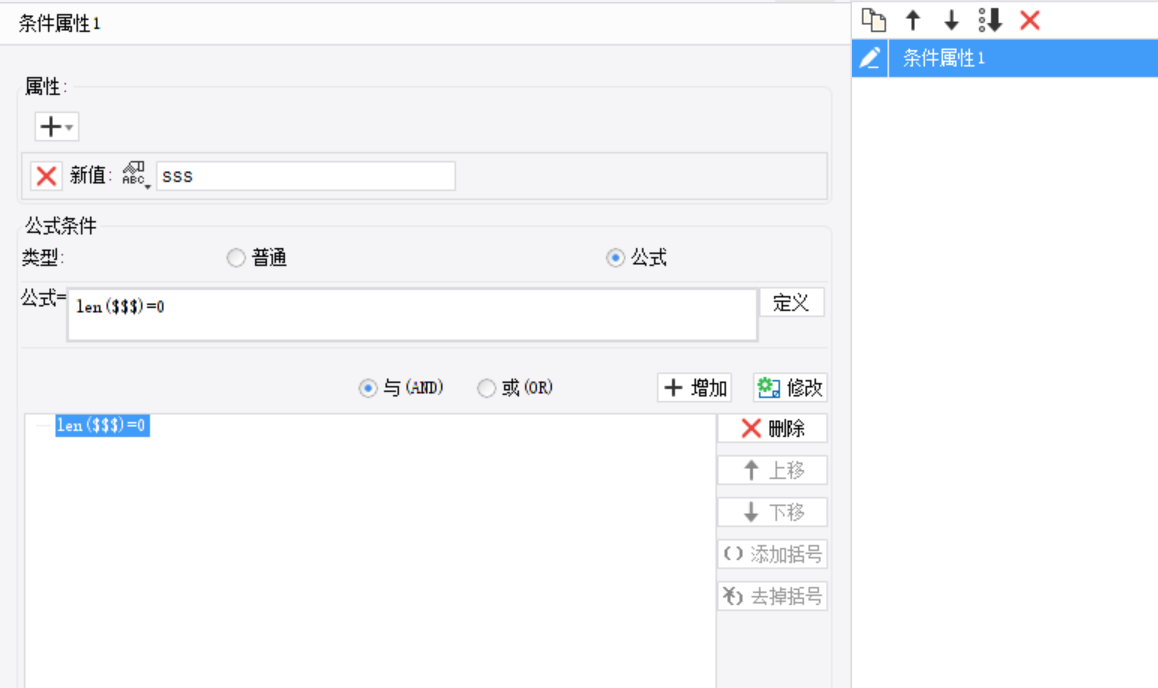The image size is (1158, 688).
Task: Click the 添加括号 add brackets button
Action: (x=772, y=554)
